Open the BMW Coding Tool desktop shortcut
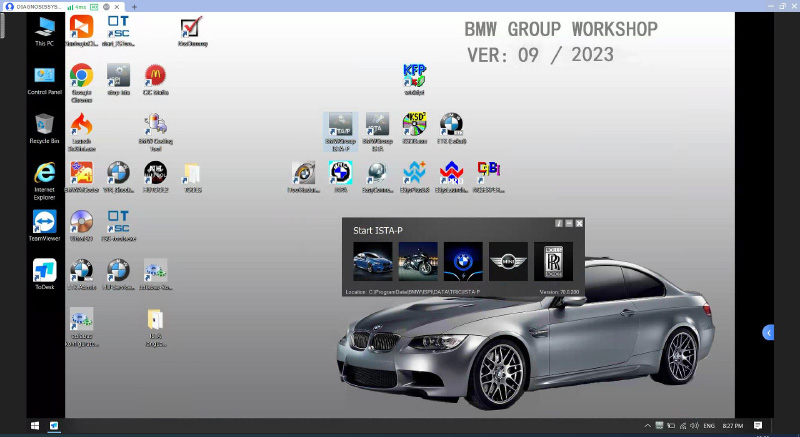800x437 pixels. [x=154, y=125]
